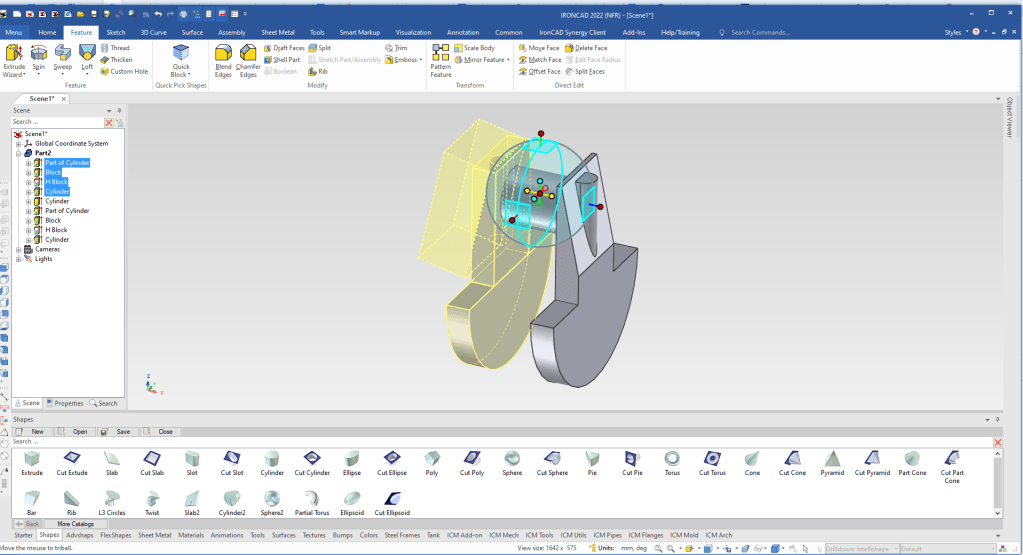
Task: Expand the Cameras tree node
Action: coord(18,249)
